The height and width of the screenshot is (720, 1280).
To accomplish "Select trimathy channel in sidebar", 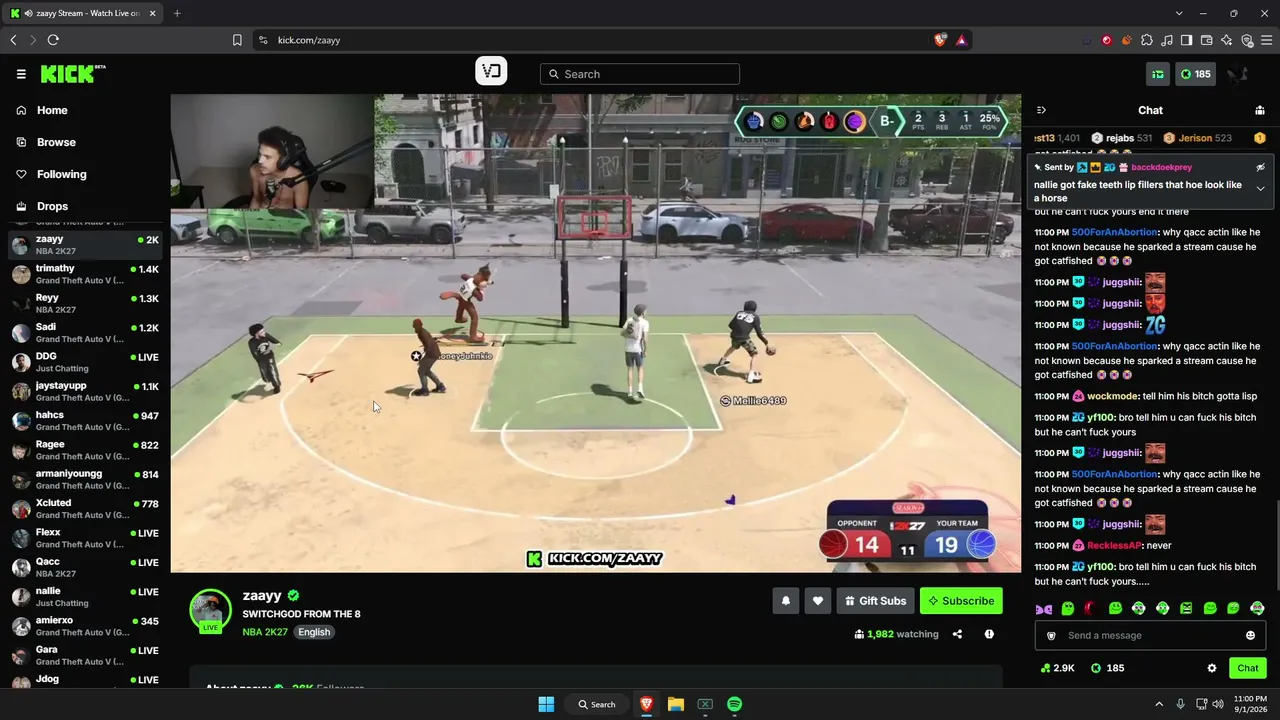I will point(85,274).
